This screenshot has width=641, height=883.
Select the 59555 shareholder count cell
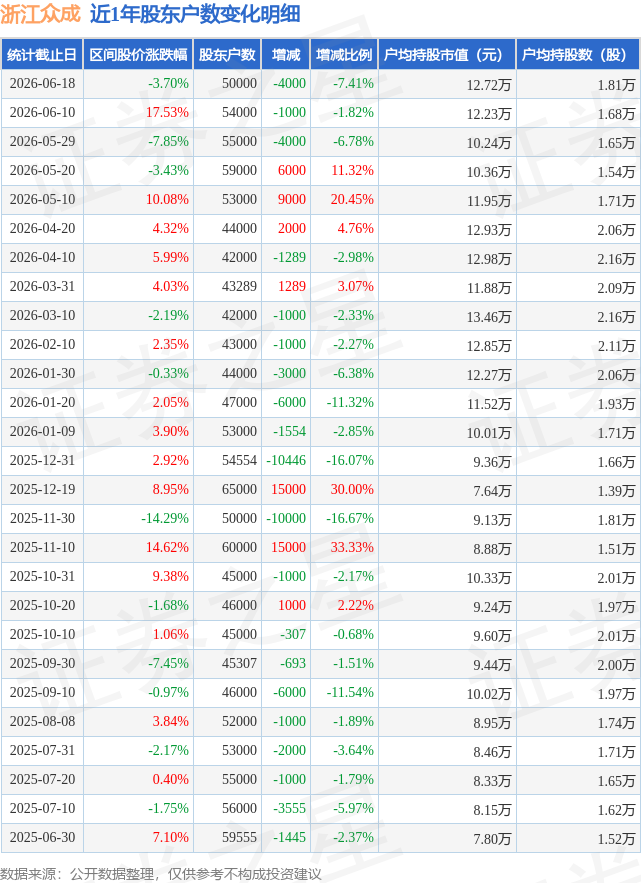[239, 837]
